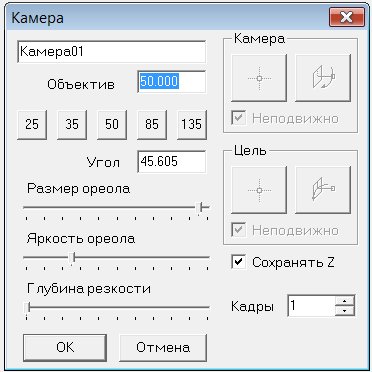Toggle the Неподвижно checkbox under the Камера group
This screenshot has height=372, width=372.
point(239,118)
